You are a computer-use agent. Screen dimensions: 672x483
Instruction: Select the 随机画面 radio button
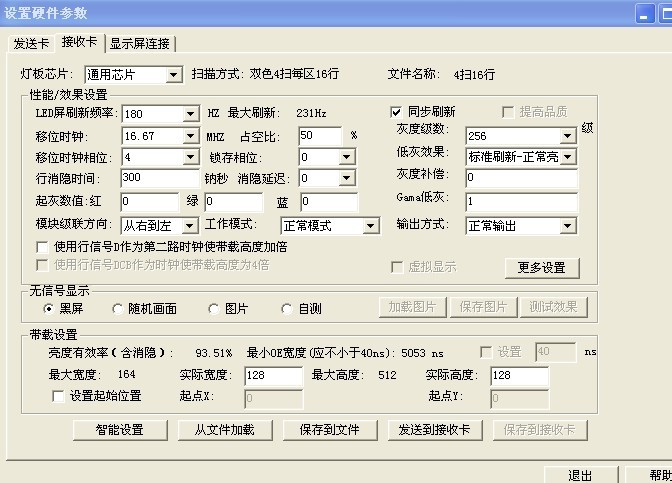(118, 309)
